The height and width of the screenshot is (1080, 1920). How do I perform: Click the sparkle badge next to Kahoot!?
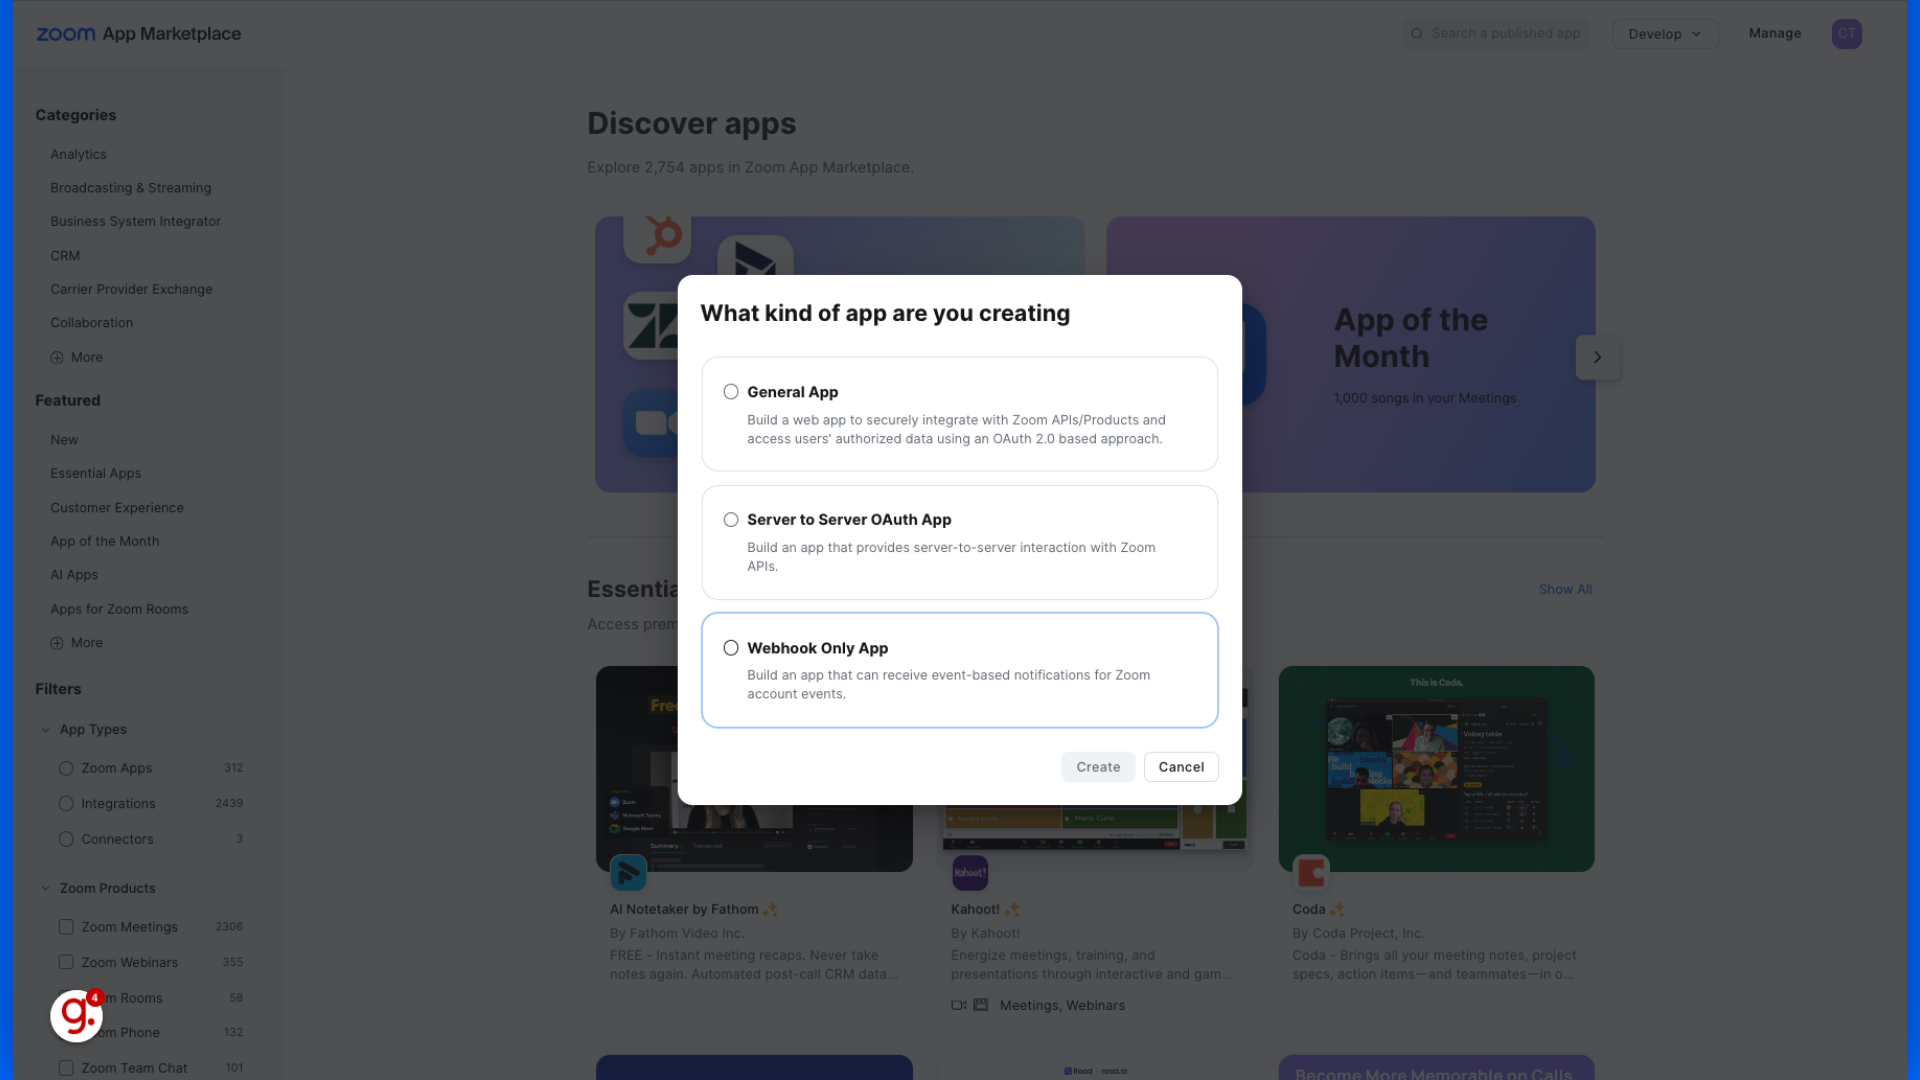click(x=1011, y=910)
